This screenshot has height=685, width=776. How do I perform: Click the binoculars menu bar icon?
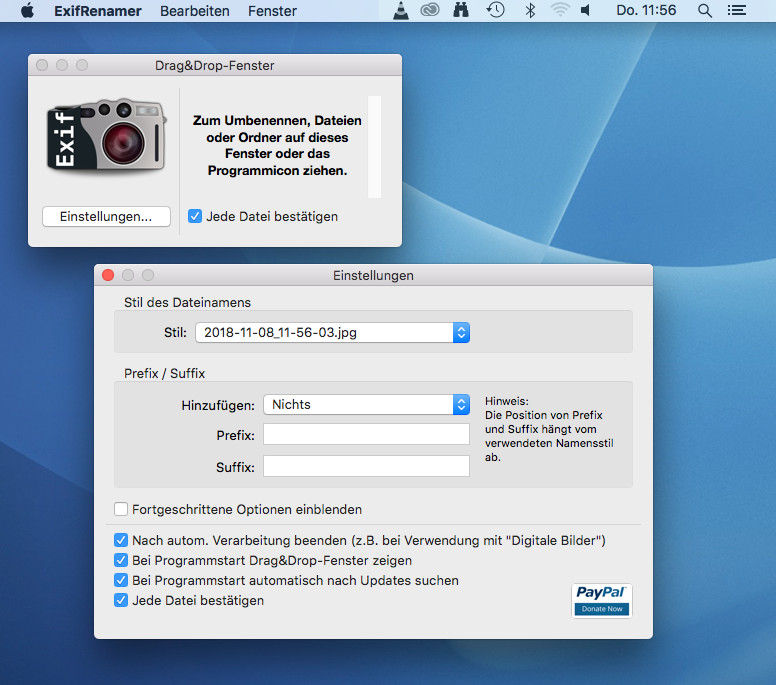coord(461,11)
